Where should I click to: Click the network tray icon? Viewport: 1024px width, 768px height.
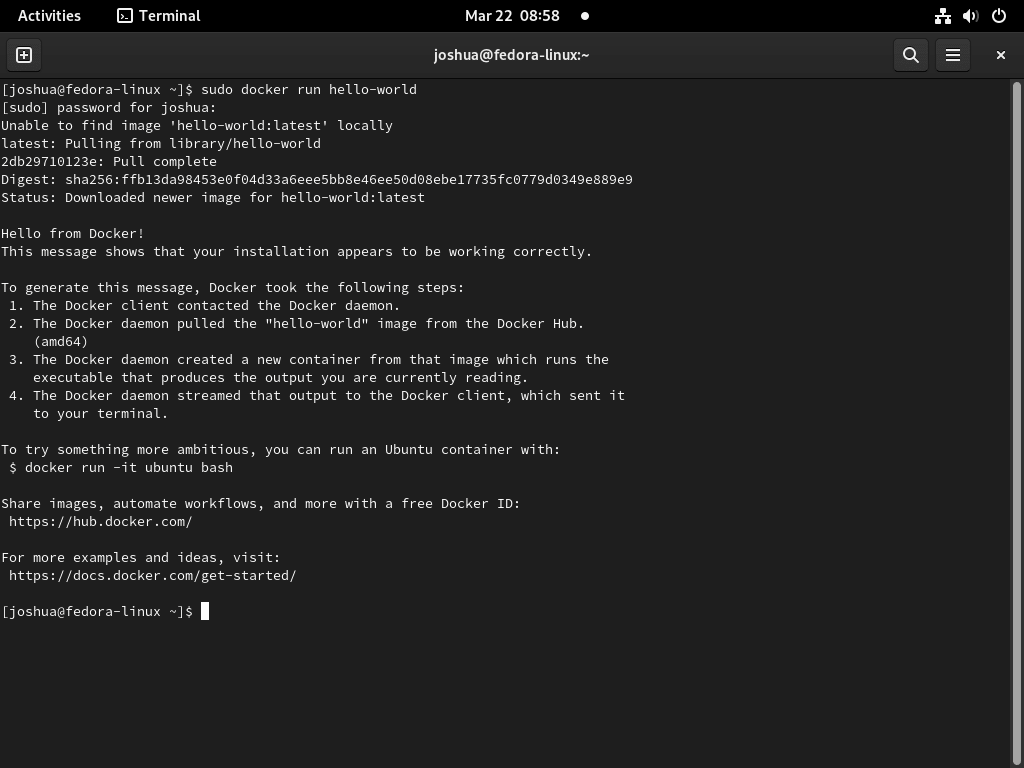(941, 15)
